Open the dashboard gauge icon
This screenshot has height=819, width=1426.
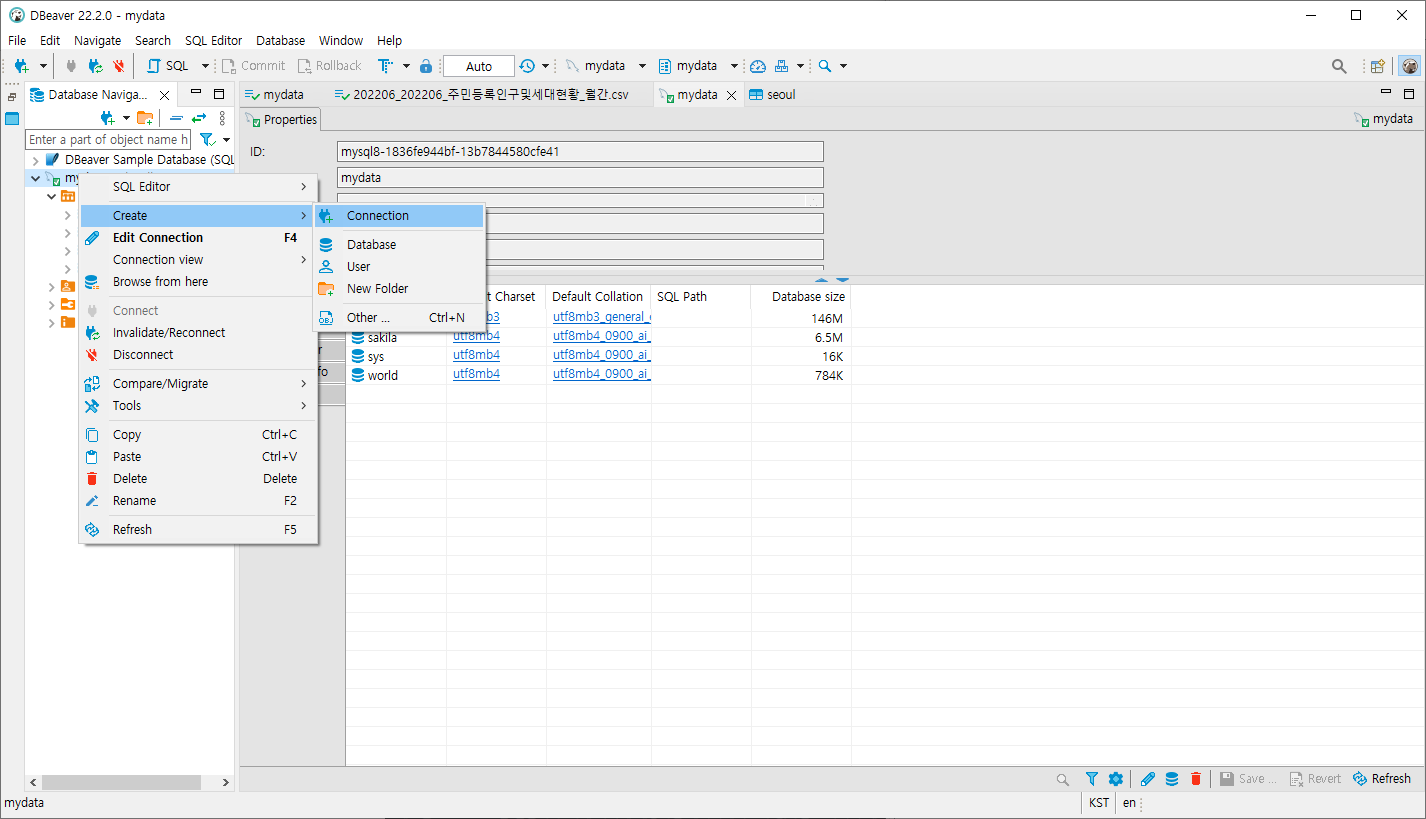pos(758,66)
